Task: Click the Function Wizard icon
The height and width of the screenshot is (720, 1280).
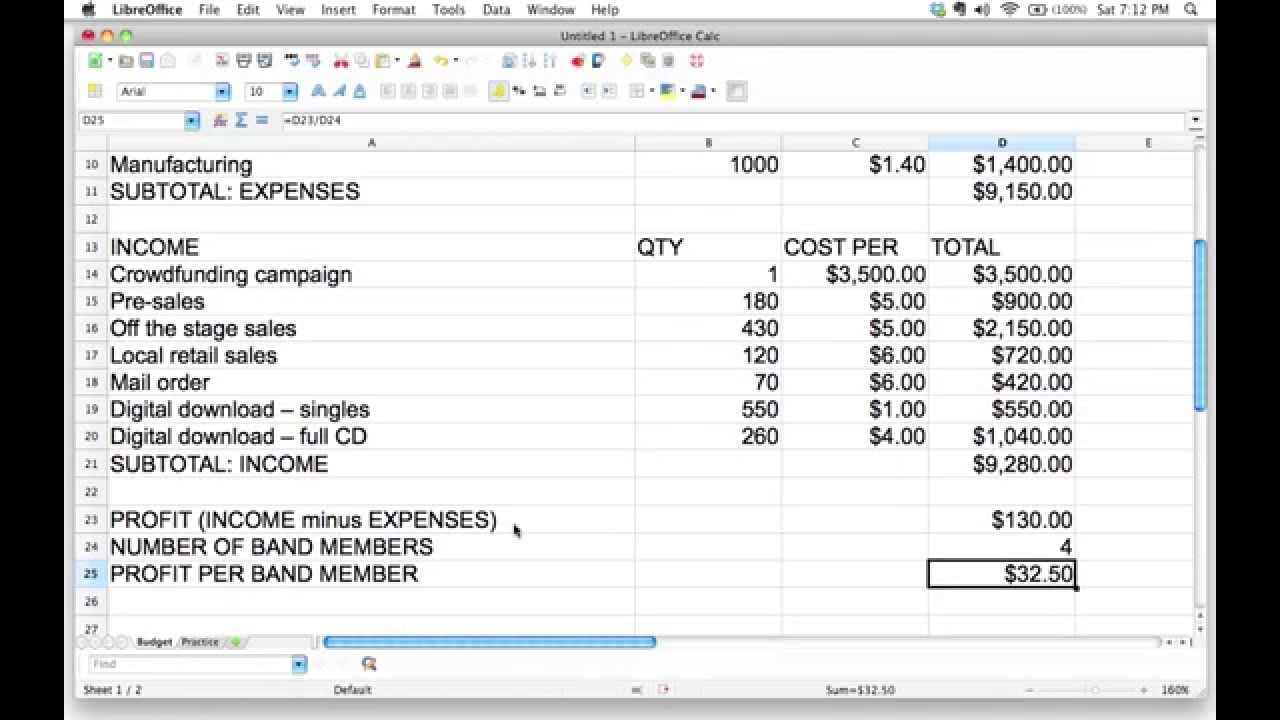Action: coord(219,120)
